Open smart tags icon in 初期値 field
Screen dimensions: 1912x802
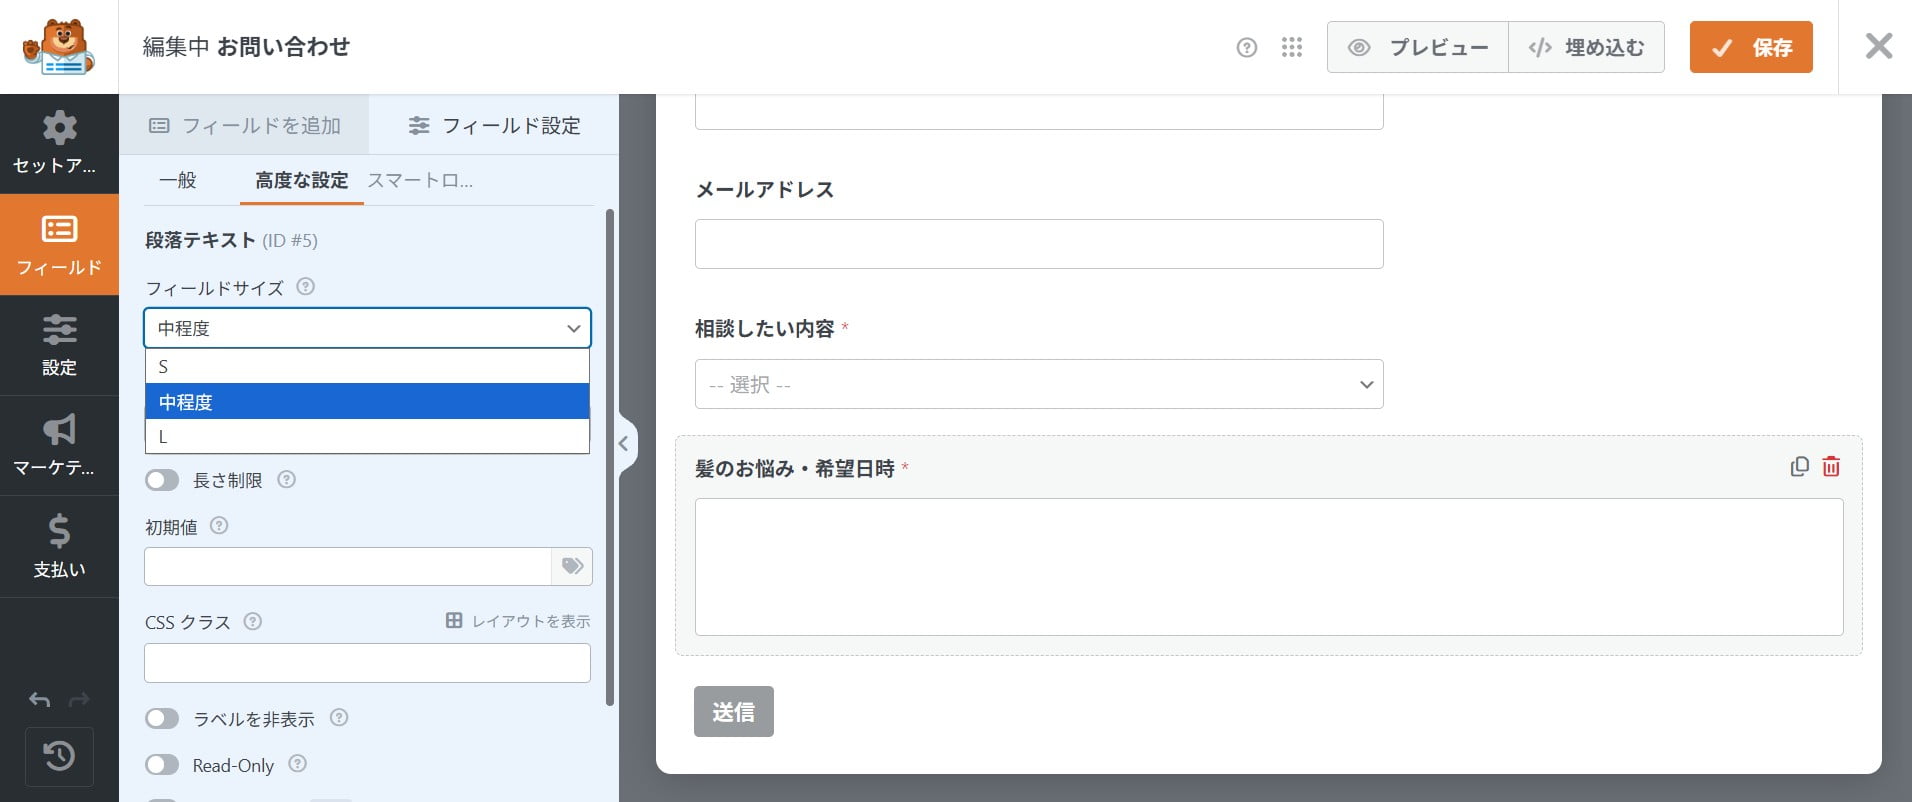pos(572,566)
